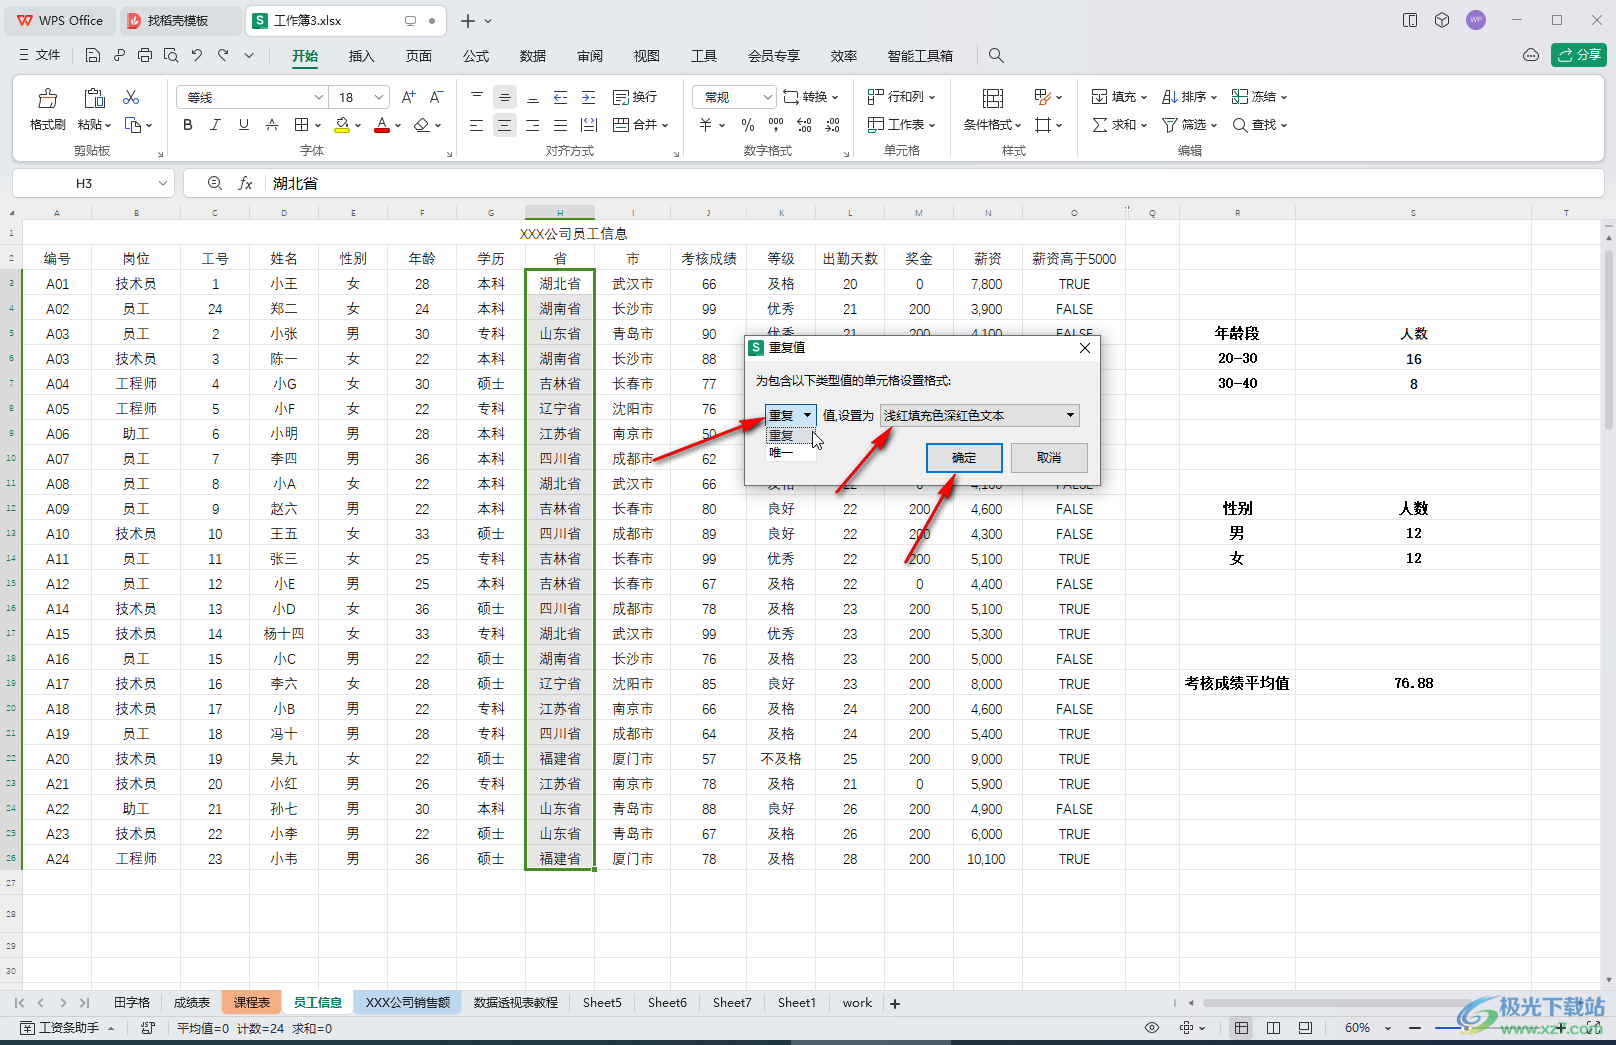Apply italic formatting
This screenshot has height=1045, width=1616.
tap(215, 125)
